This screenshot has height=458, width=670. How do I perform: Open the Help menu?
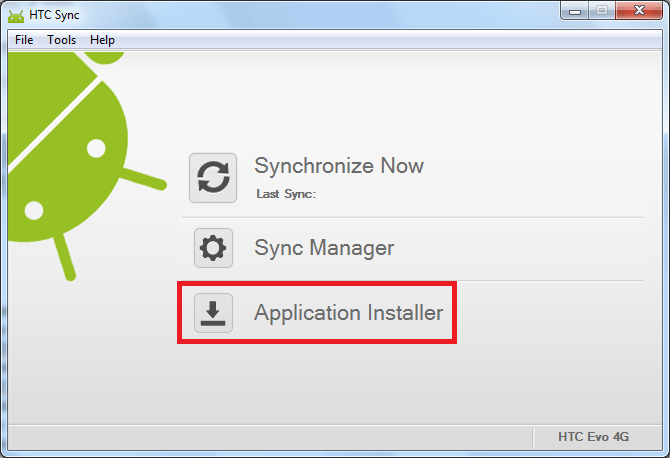102,40
